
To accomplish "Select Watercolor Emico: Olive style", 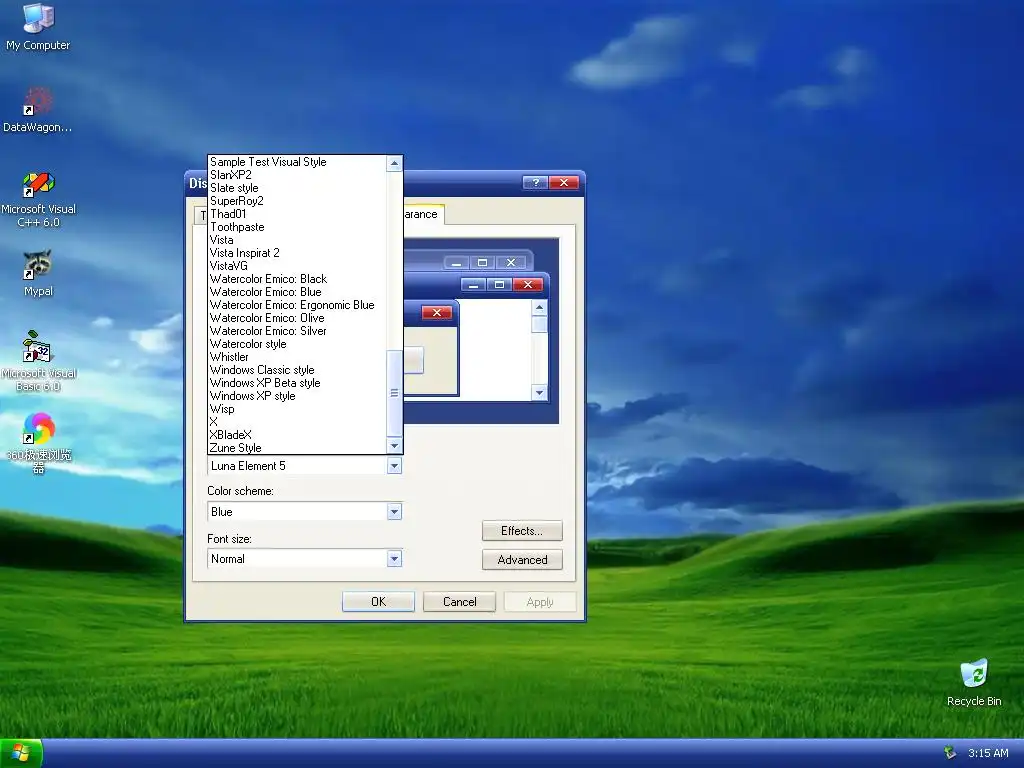I will (x=297, y=318).
